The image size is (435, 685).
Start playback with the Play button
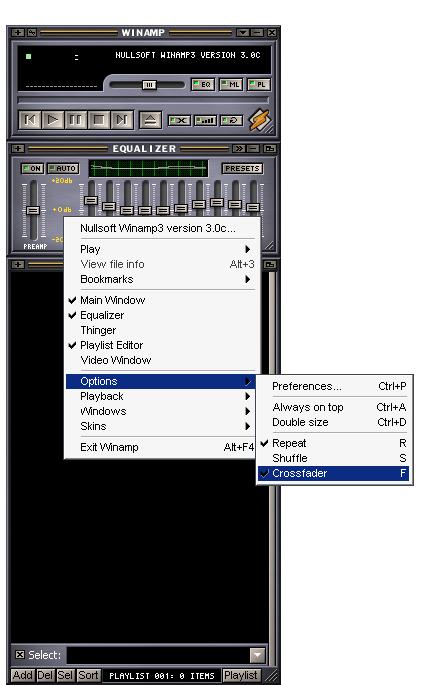point(53,120)
